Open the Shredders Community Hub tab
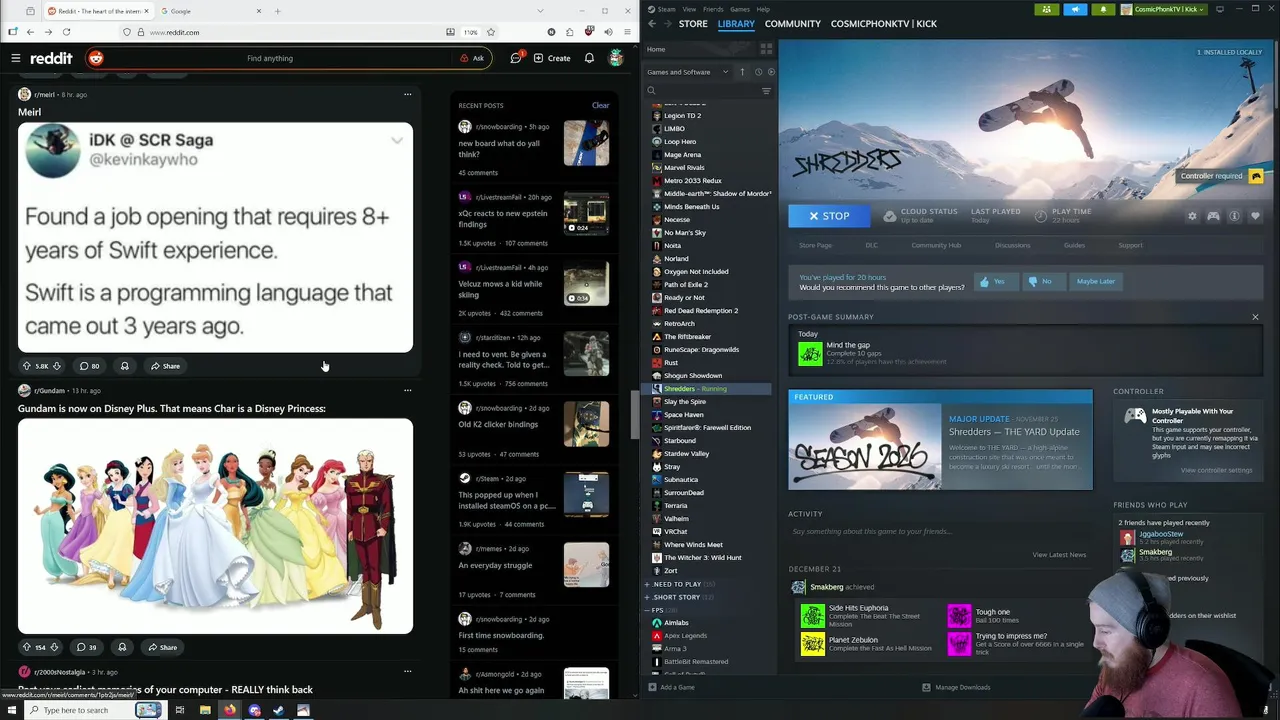Screen dimensions: 1280x720 click(x=936, y=245)
